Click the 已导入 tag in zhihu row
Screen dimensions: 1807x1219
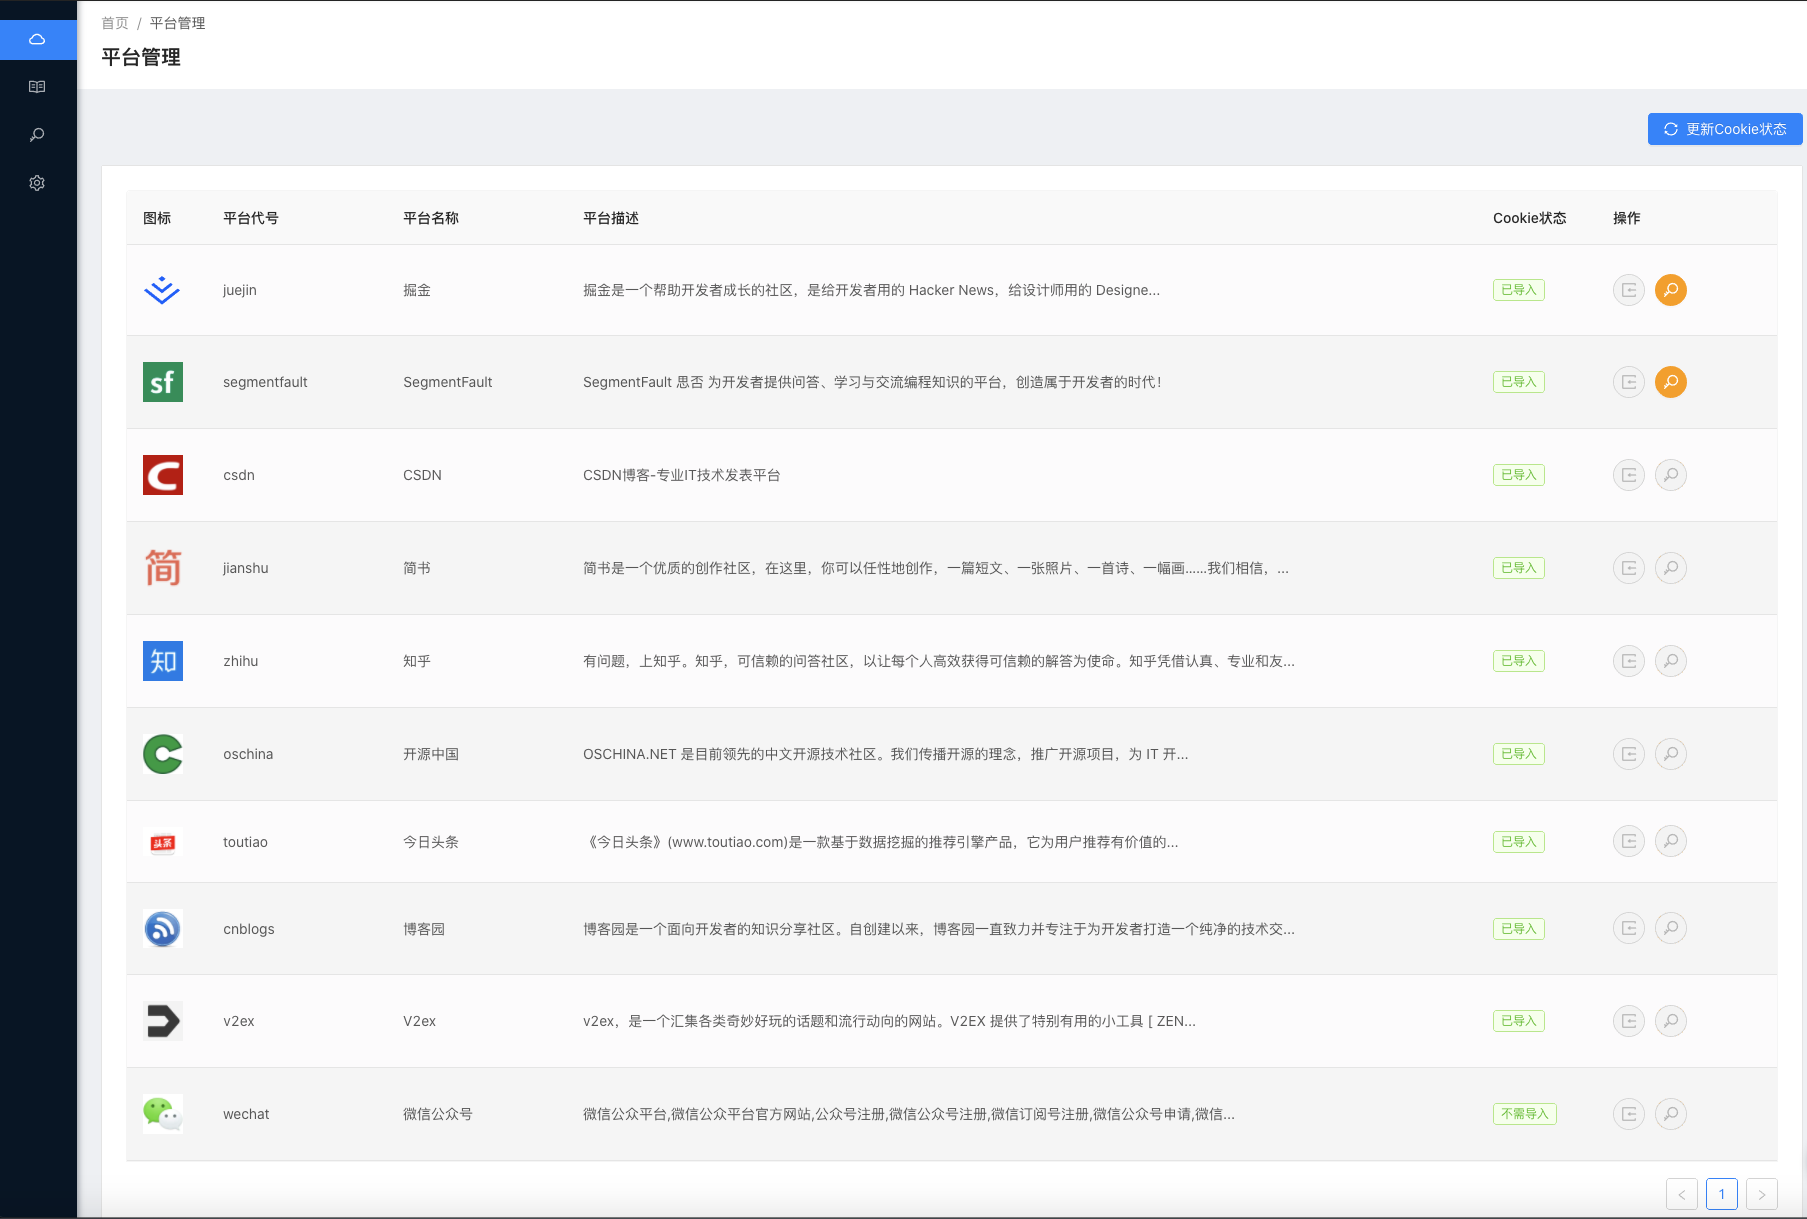1519,661
